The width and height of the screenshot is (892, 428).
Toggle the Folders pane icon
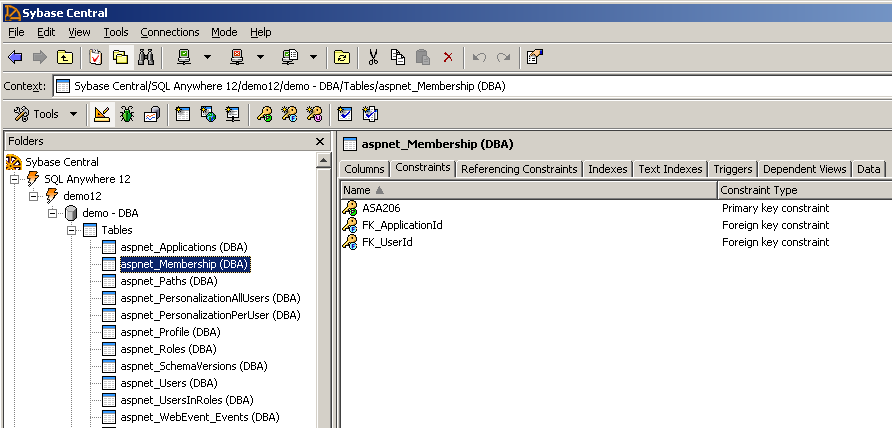[x=121, y=57]
